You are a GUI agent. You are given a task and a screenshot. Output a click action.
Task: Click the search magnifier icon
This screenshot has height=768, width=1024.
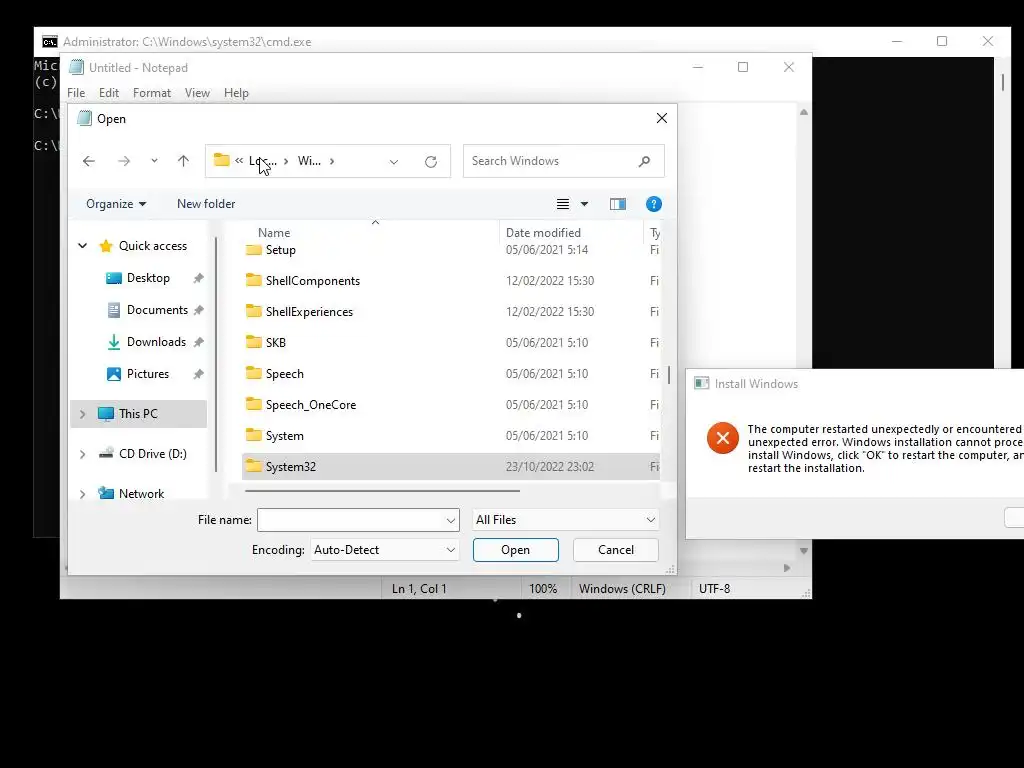[x=645, y=161]
